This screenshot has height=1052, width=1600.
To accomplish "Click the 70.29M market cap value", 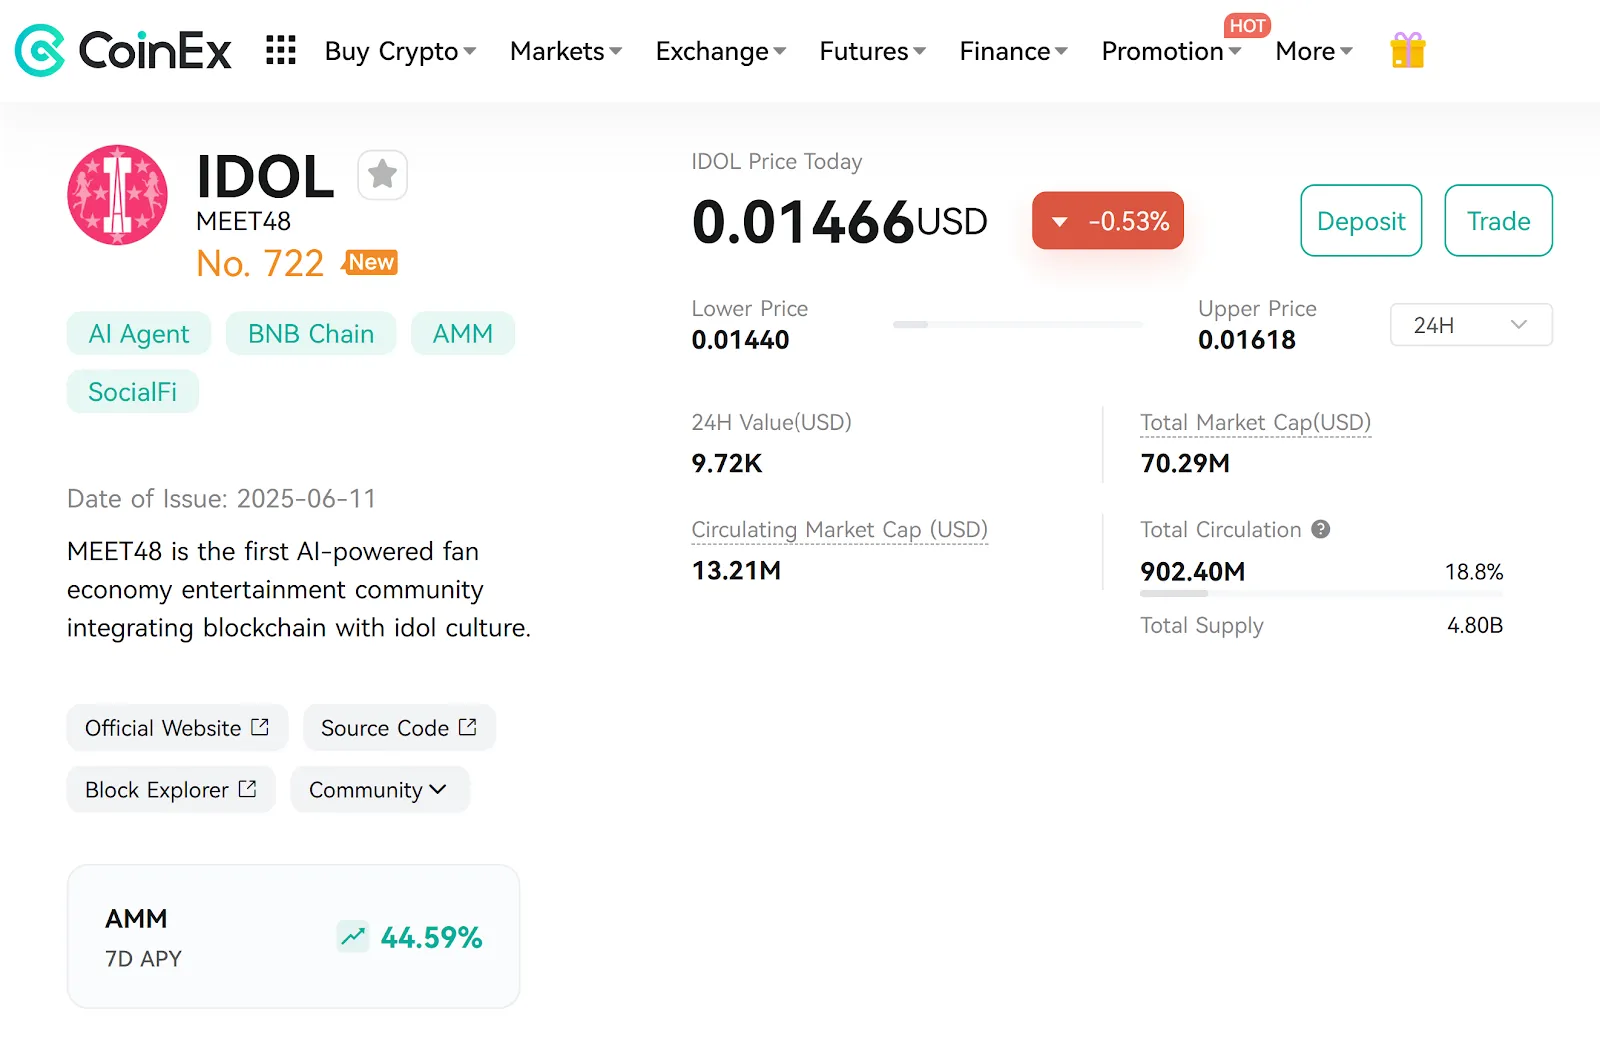I will click(x=1185, y=463).
